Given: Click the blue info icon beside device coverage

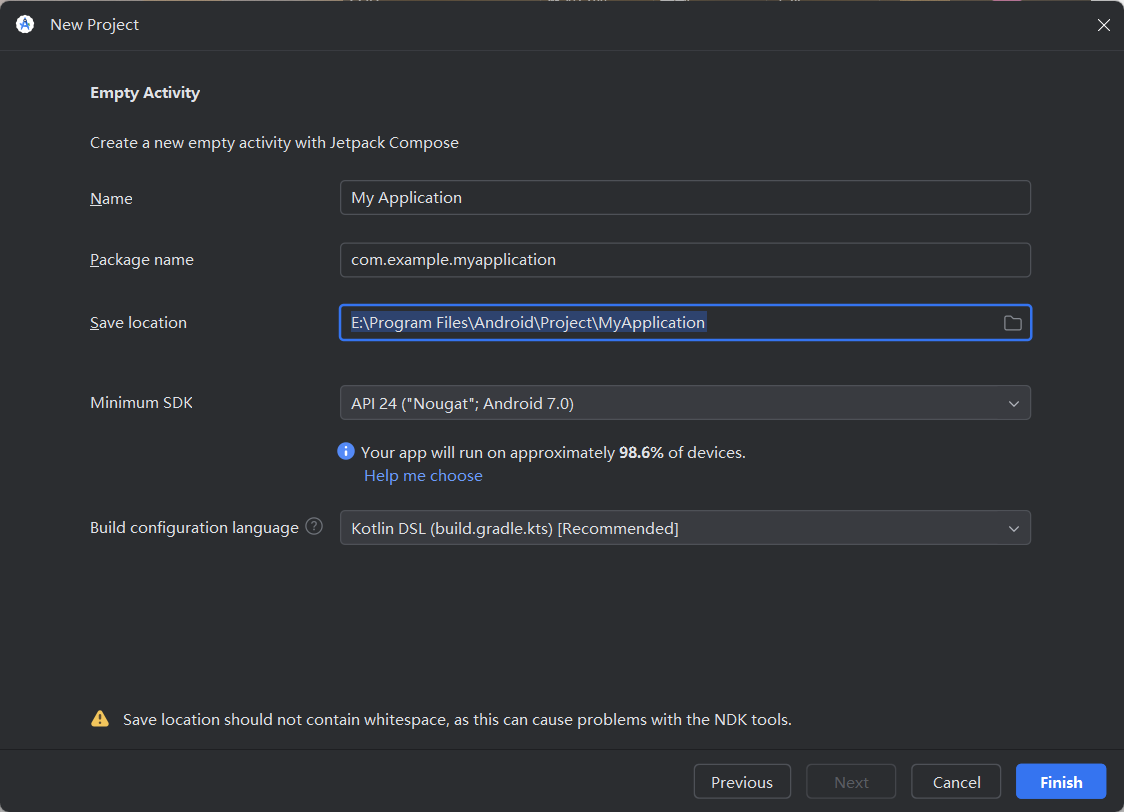Looking at the screenshot, I should point(346,452).
